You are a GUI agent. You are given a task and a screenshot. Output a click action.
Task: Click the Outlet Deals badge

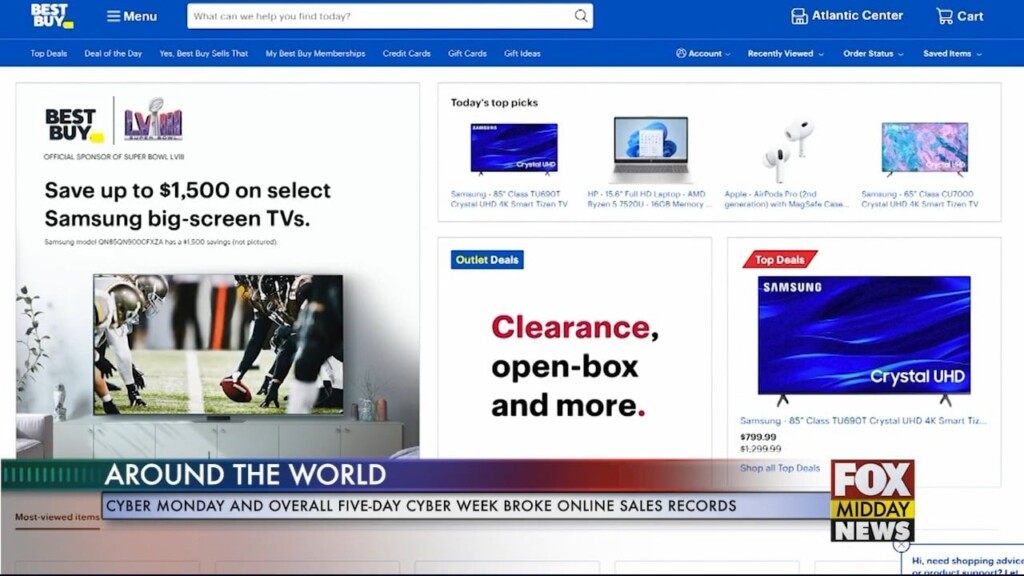coord(487,260)
